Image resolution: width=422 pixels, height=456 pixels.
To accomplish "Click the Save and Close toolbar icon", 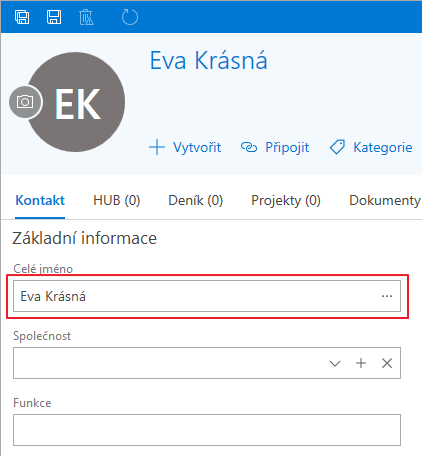I will (22, 17).
